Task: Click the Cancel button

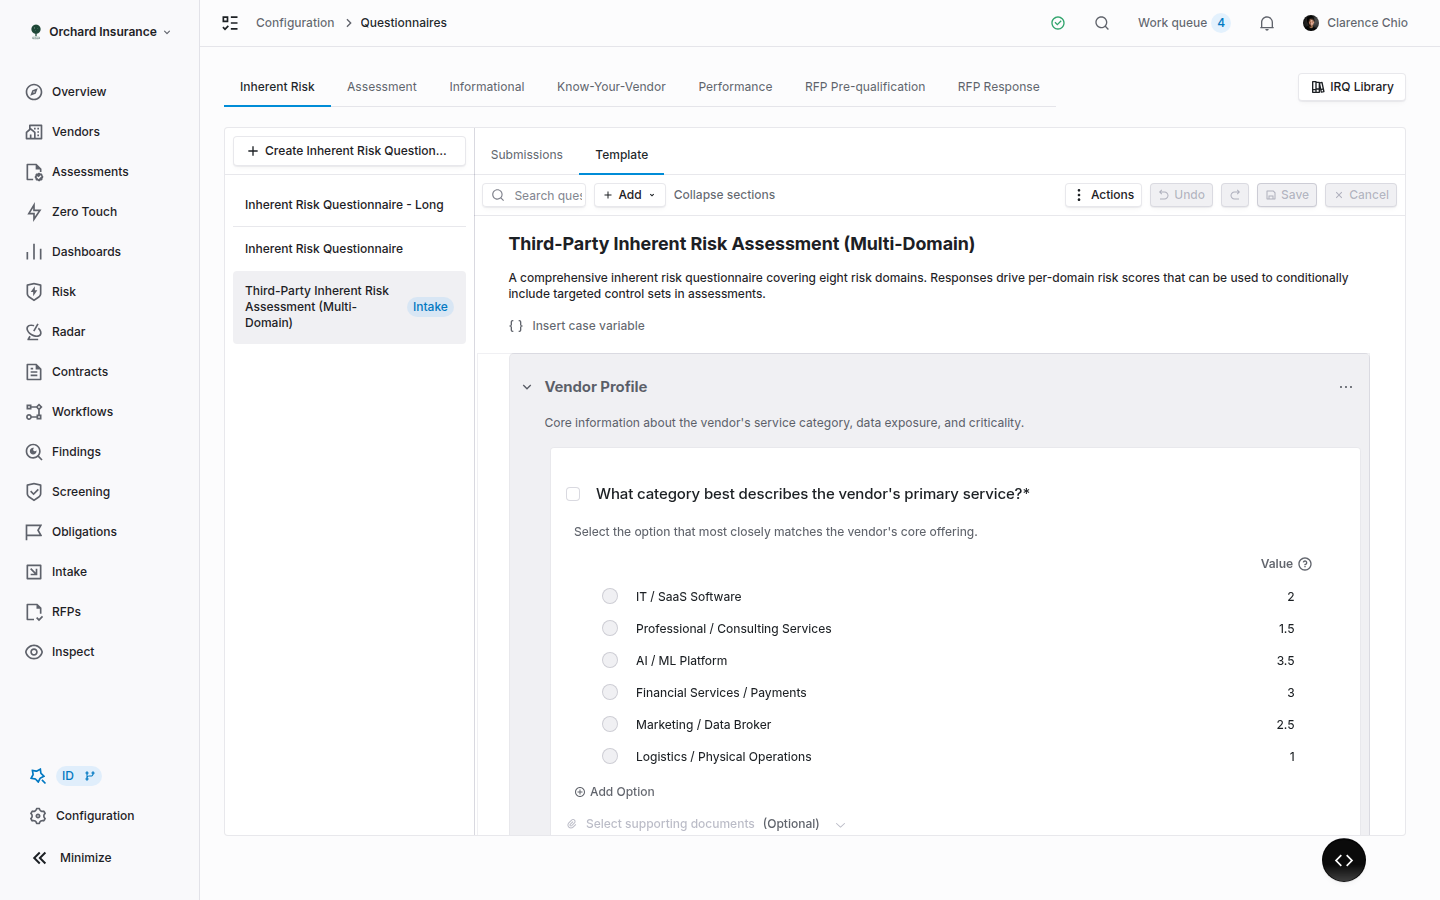Action: pyautogui.click(x=1361, y=195)
